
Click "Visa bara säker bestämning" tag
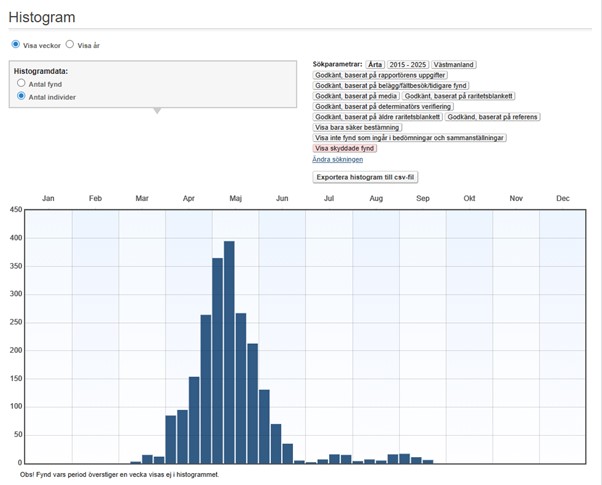click(x=363, y=127)
